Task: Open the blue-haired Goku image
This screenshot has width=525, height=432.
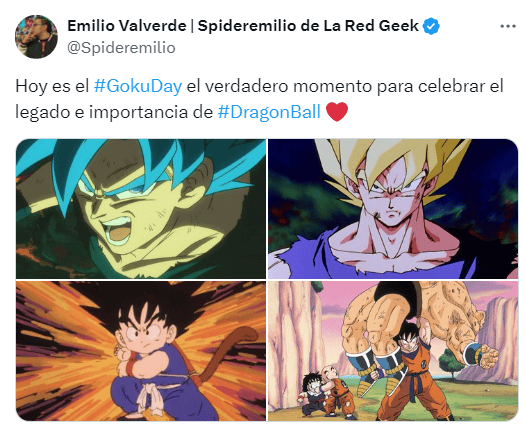Action: point(141,209)
